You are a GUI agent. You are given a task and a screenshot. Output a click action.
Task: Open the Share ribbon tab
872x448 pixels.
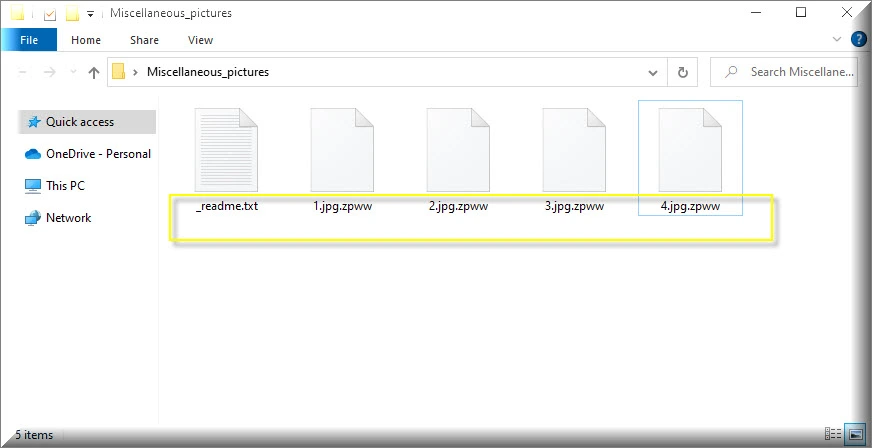click(144, 40)
